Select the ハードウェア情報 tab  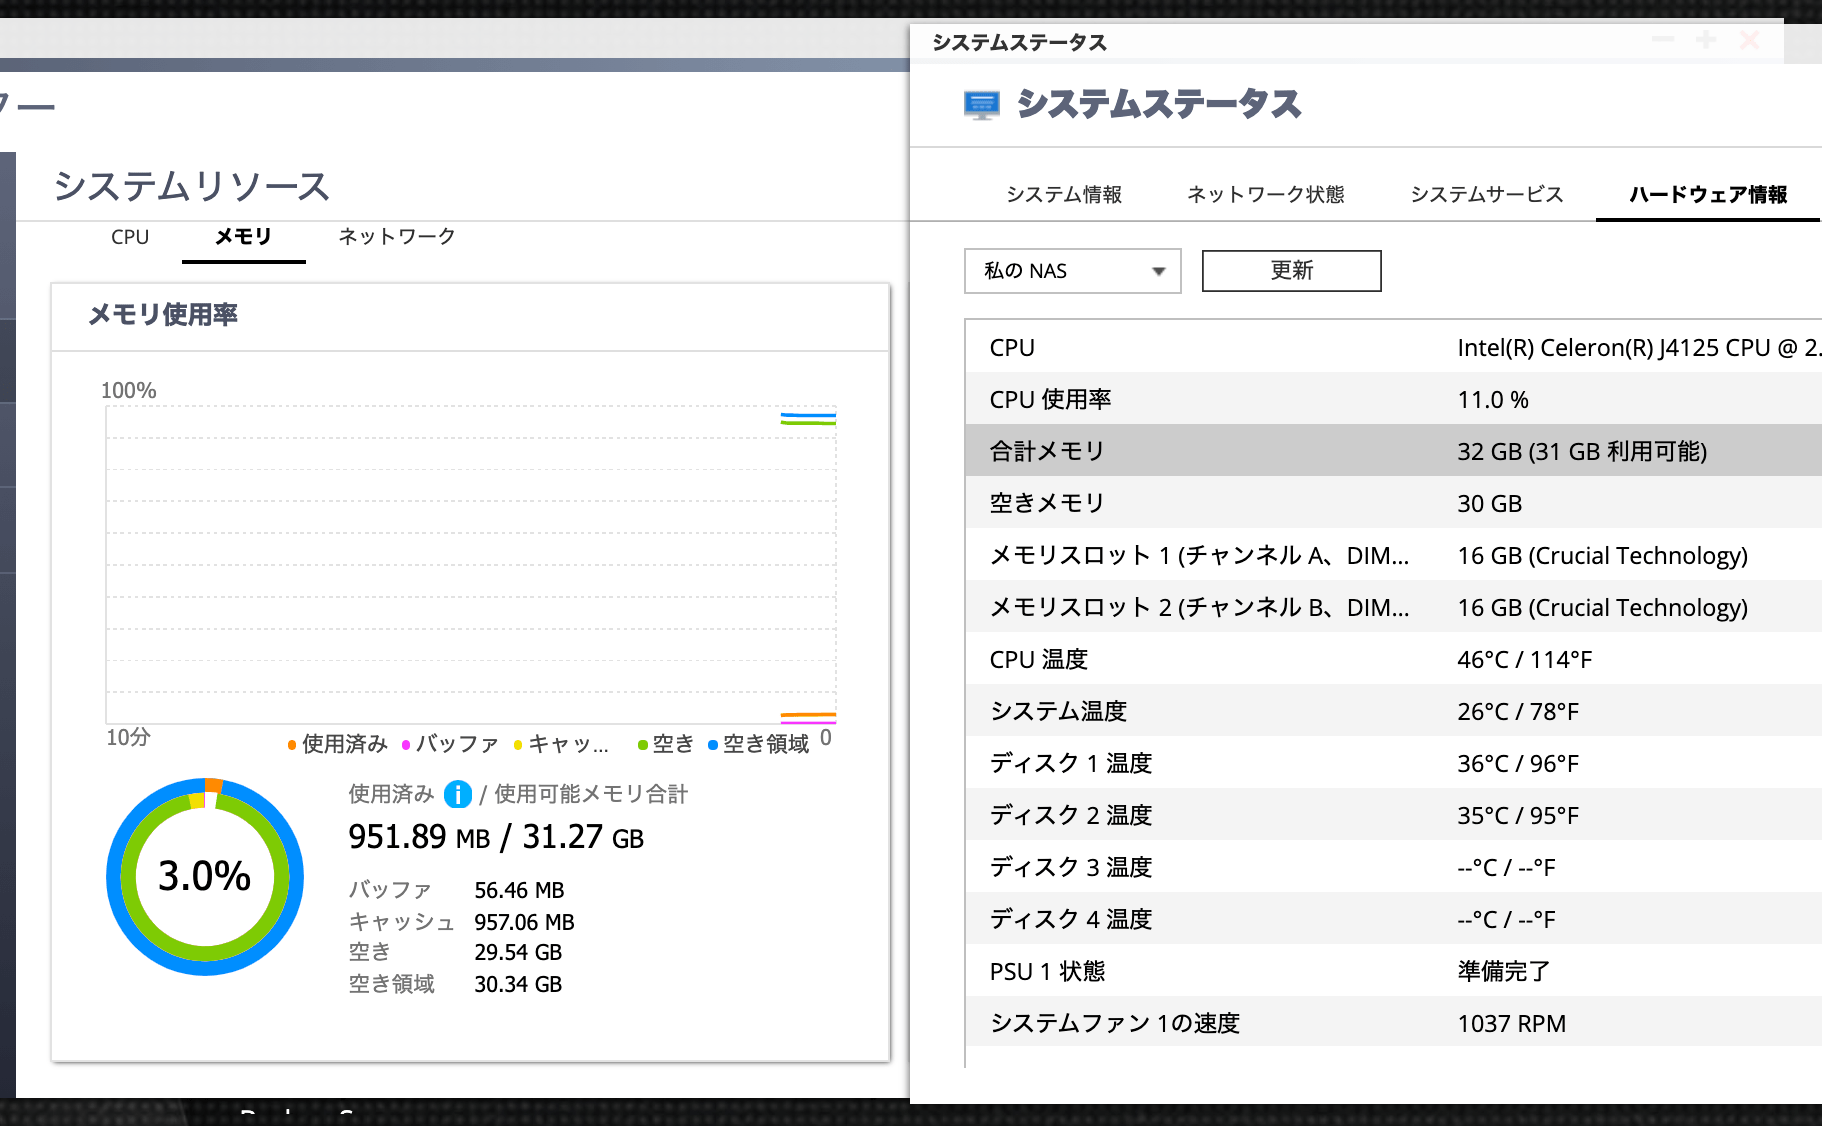click(1709, 195)
